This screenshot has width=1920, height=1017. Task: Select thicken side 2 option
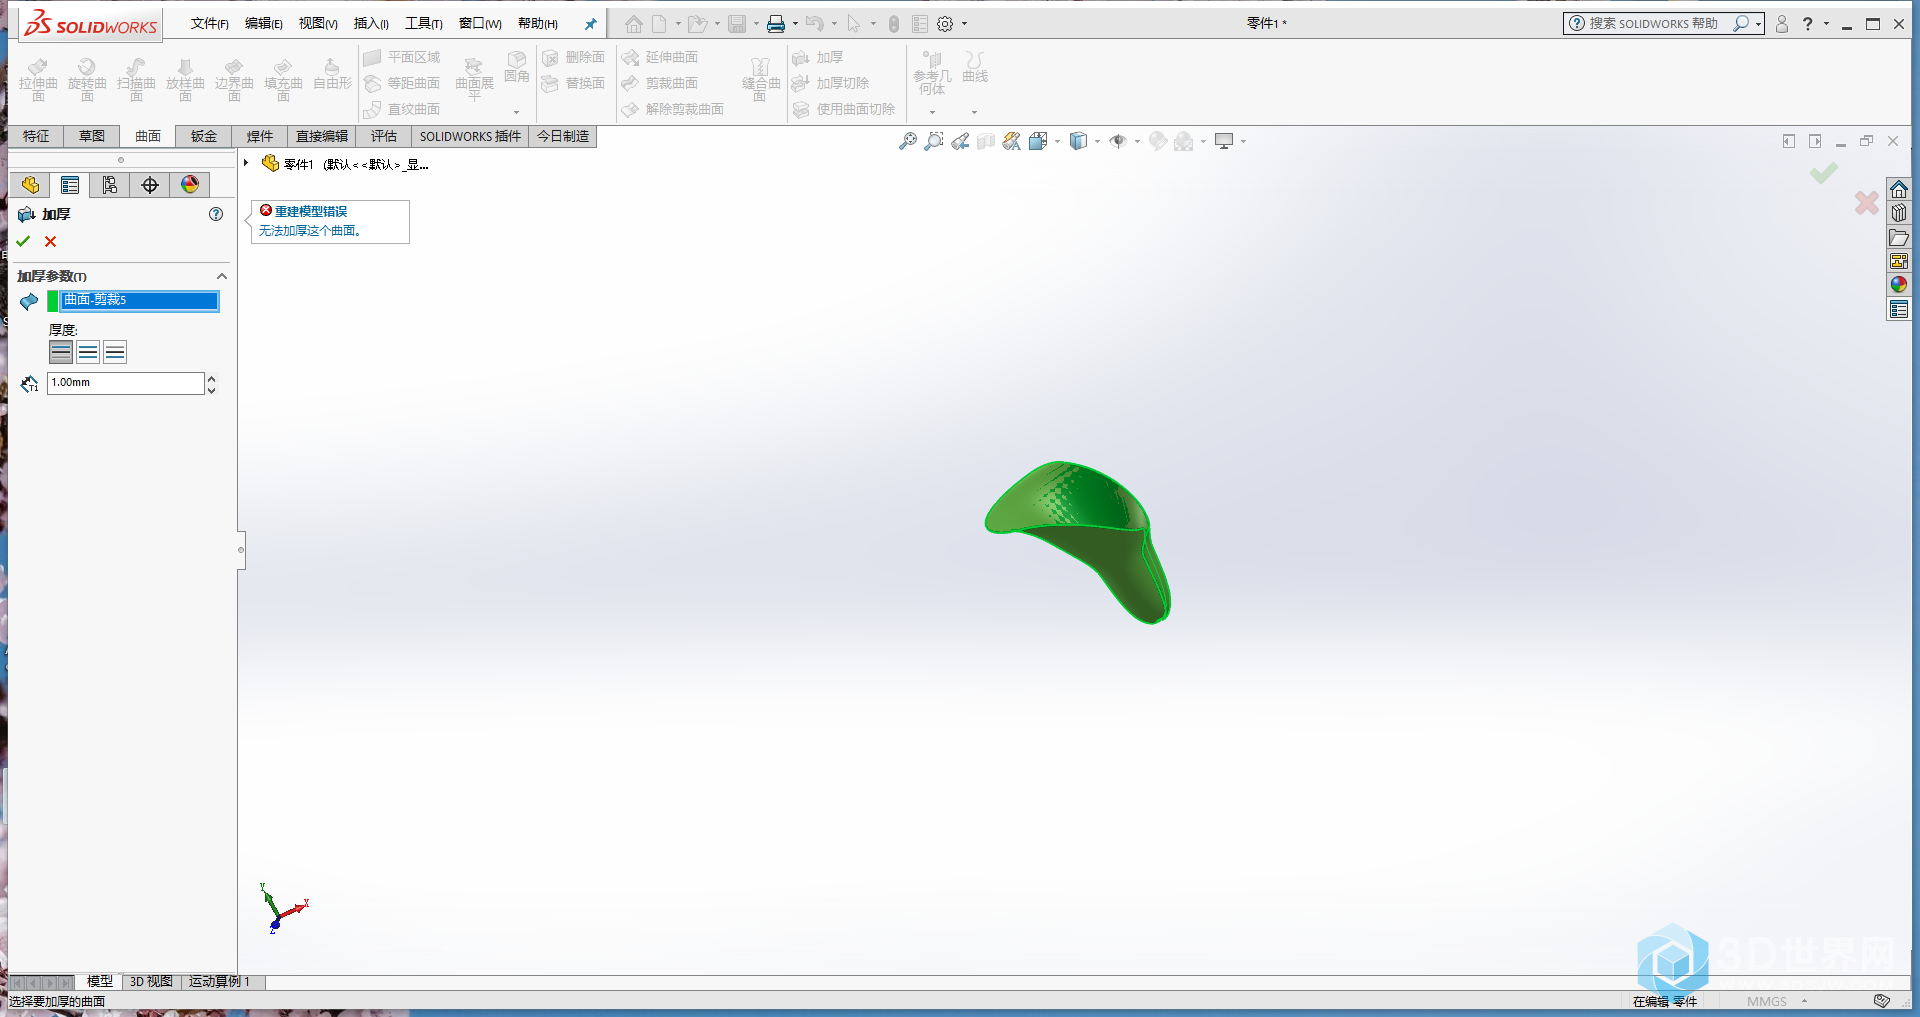tap(115, 352)
